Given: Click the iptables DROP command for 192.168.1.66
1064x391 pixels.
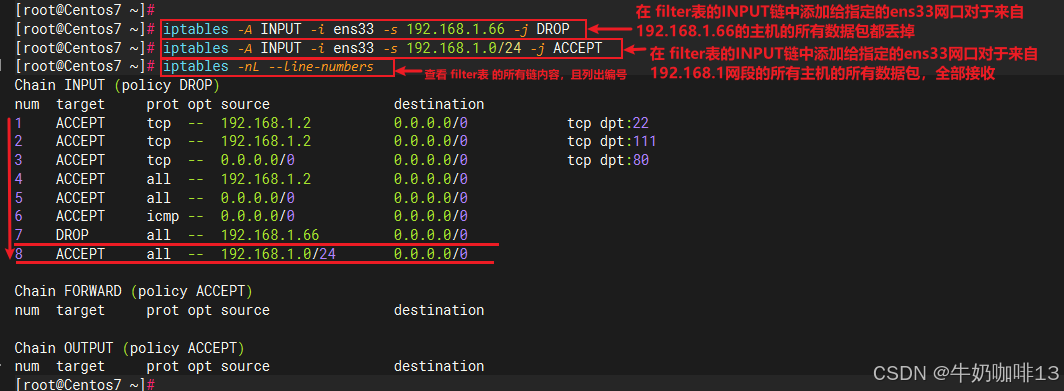Looking at the screenshot, I should [366, 29].
